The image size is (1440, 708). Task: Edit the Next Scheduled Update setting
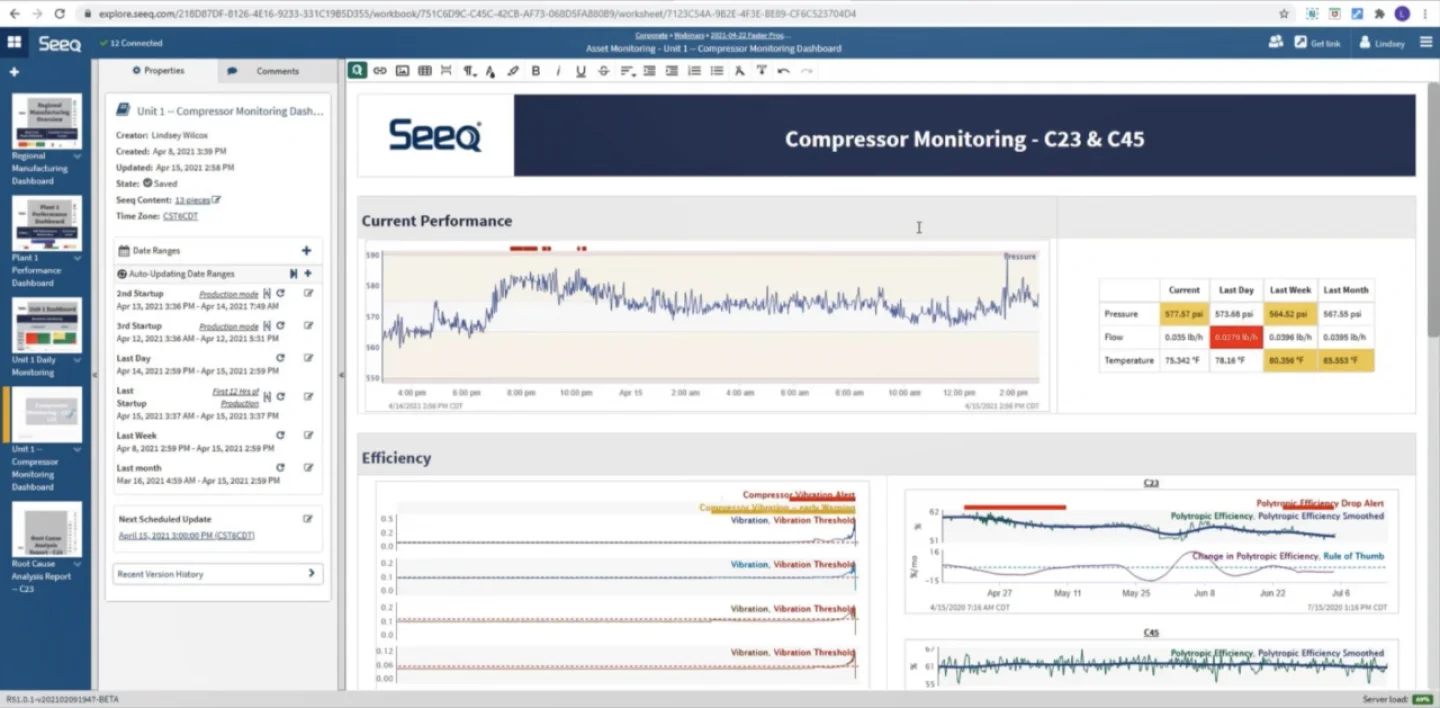pos(308,519)
